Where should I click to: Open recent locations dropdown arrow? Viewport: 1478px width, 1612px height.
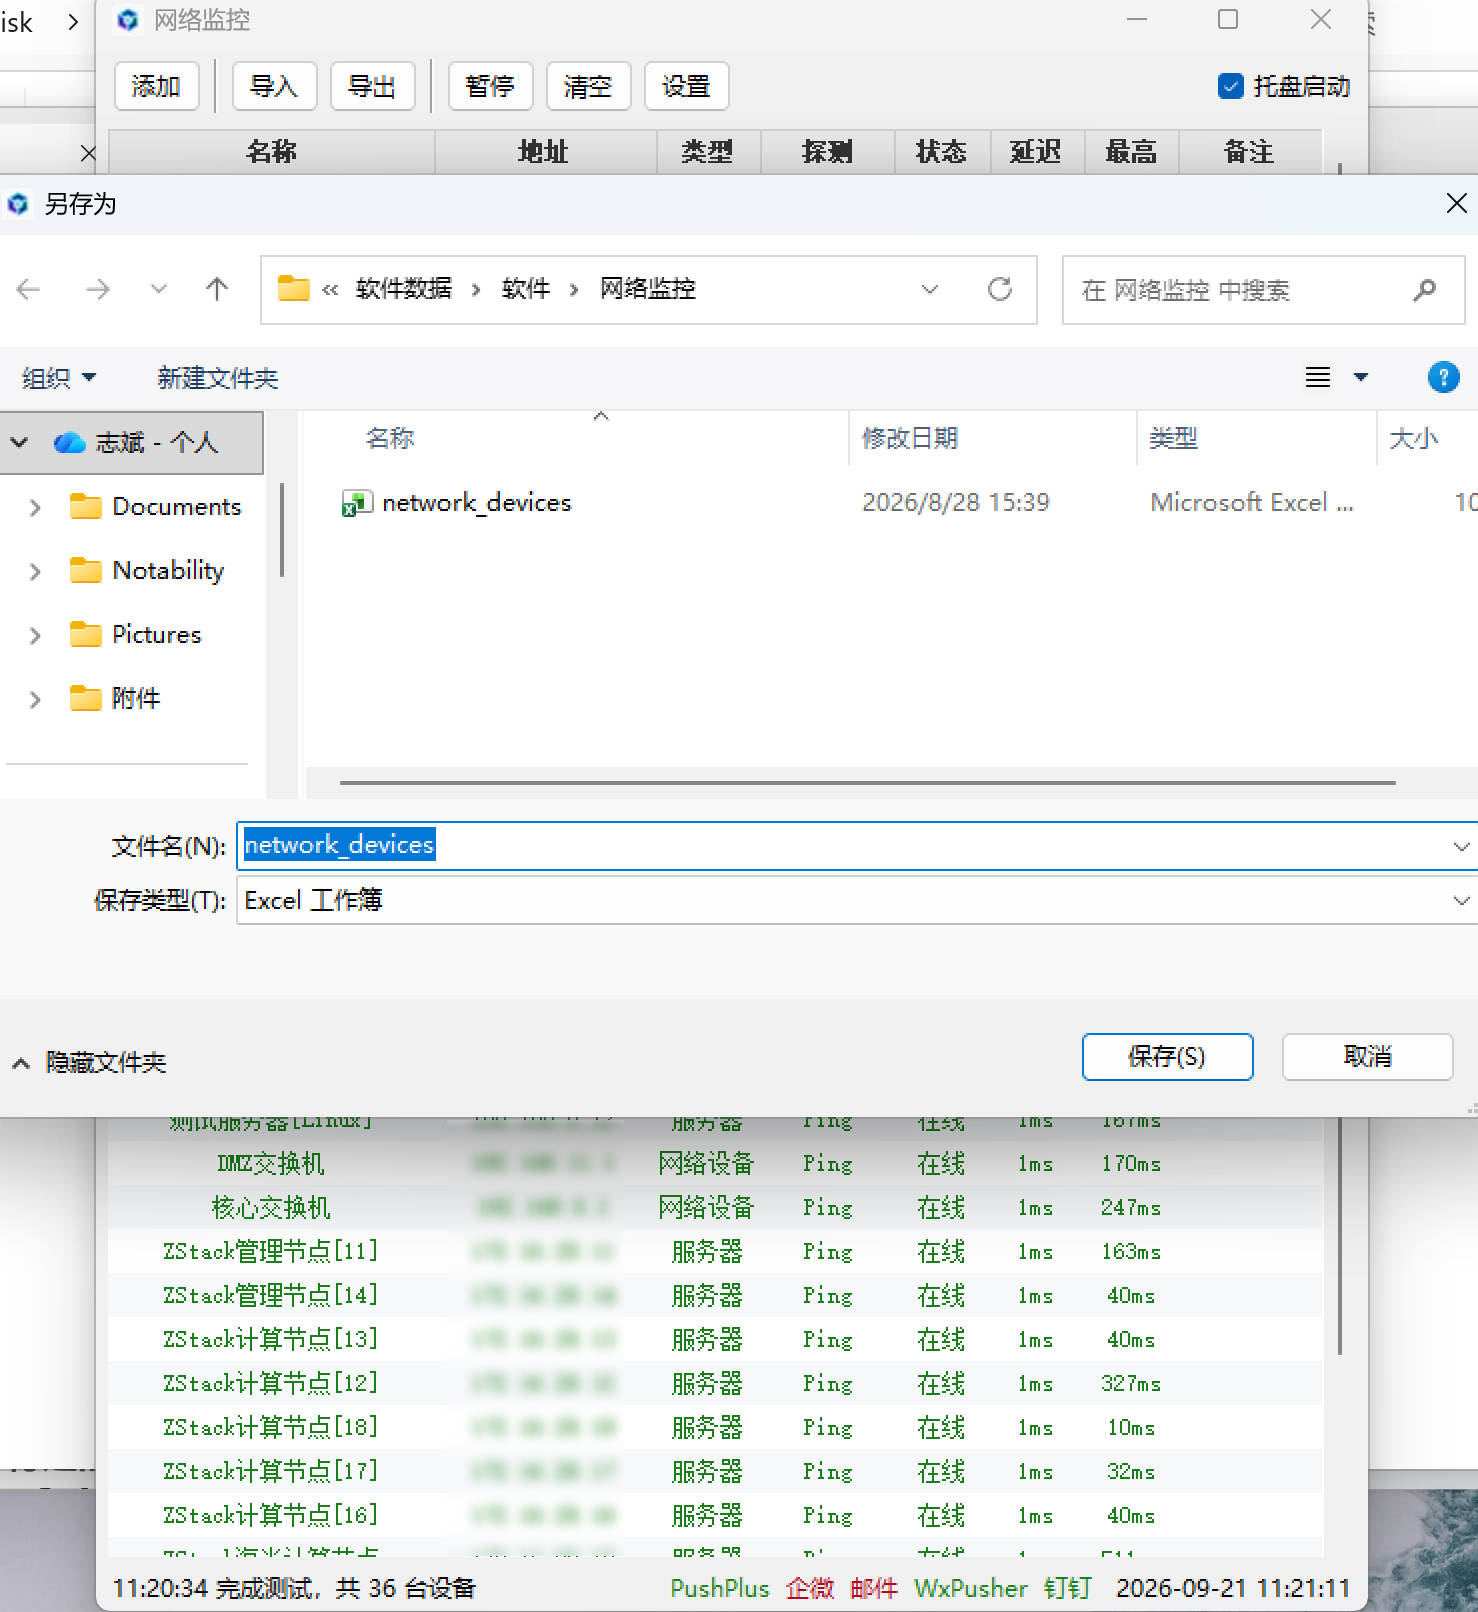[x=158, y=290]
